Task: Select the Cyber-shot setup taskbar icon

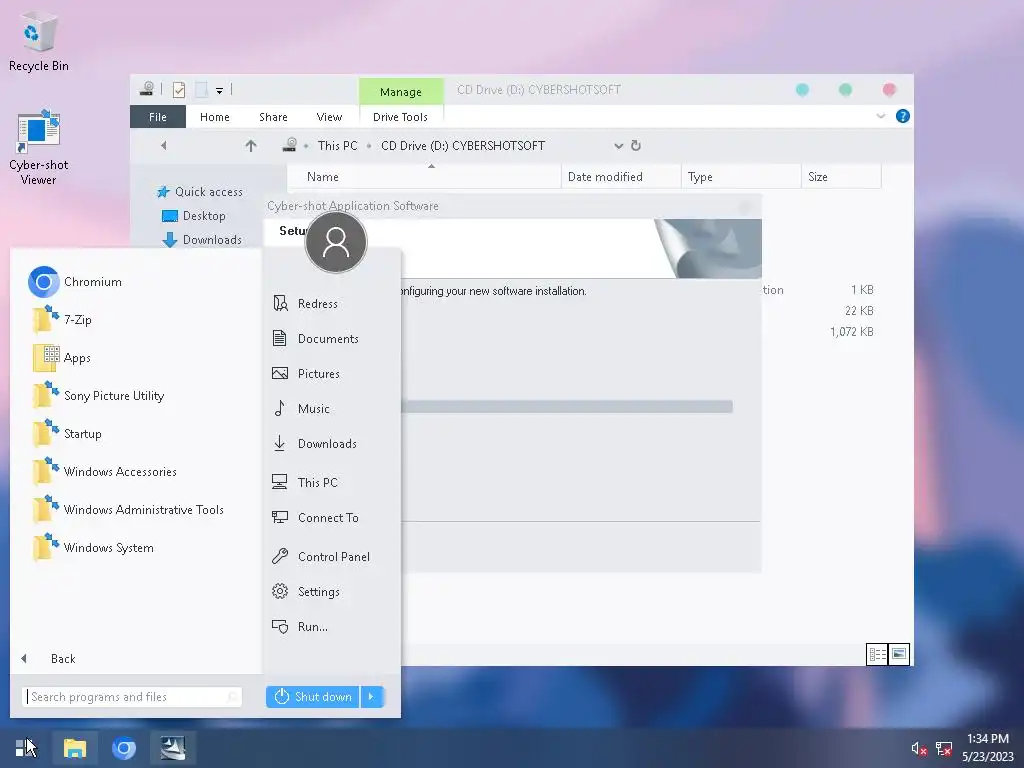Action: click(173, 748)
